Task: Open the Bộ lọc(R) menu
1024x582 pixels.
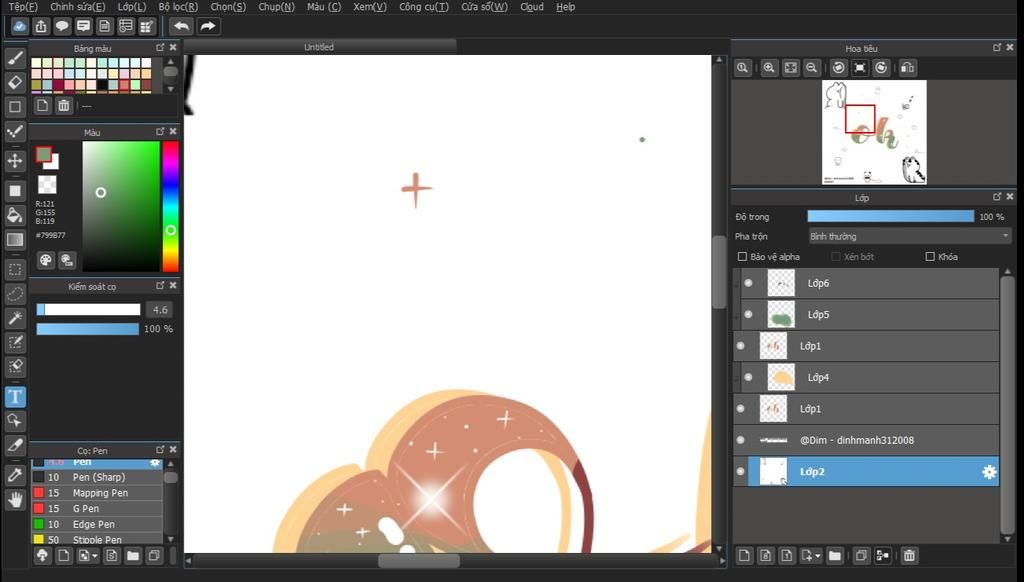Action: [178, 7]
